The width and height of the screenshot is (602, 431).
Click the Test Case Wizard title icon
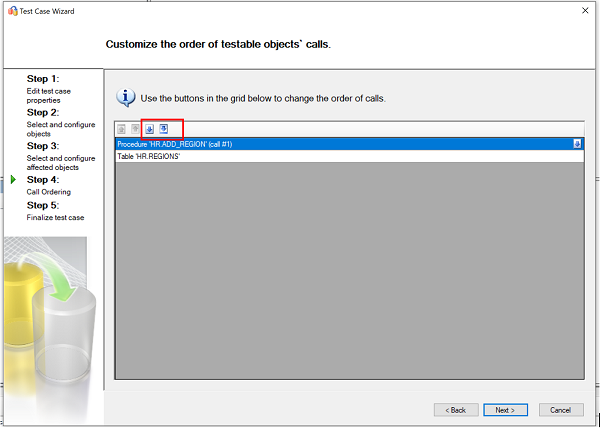(x=13, y=11)
